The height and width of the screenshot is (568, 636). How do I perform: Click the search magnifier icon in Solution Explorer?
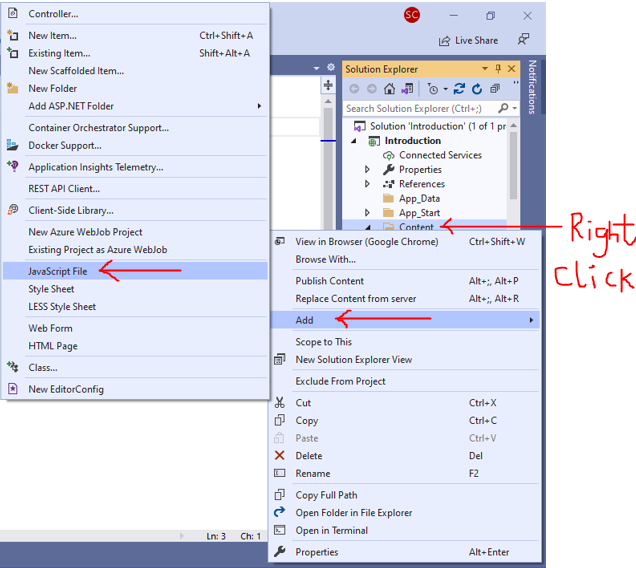pyautogui.click(x=503, y=108)
